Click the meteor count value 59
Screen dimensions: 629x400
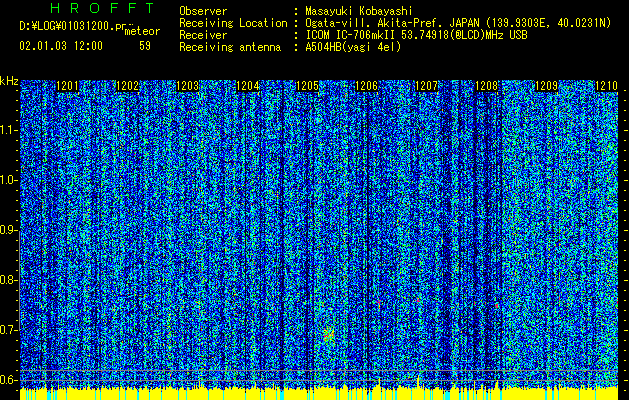click(x=145, y=46)
